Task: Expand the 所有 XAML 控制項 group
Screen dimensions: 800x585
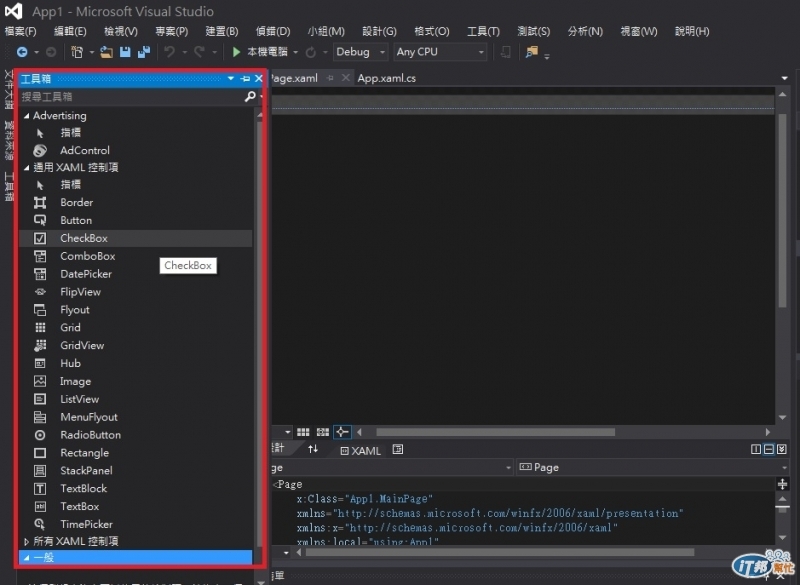Action: 27,542
